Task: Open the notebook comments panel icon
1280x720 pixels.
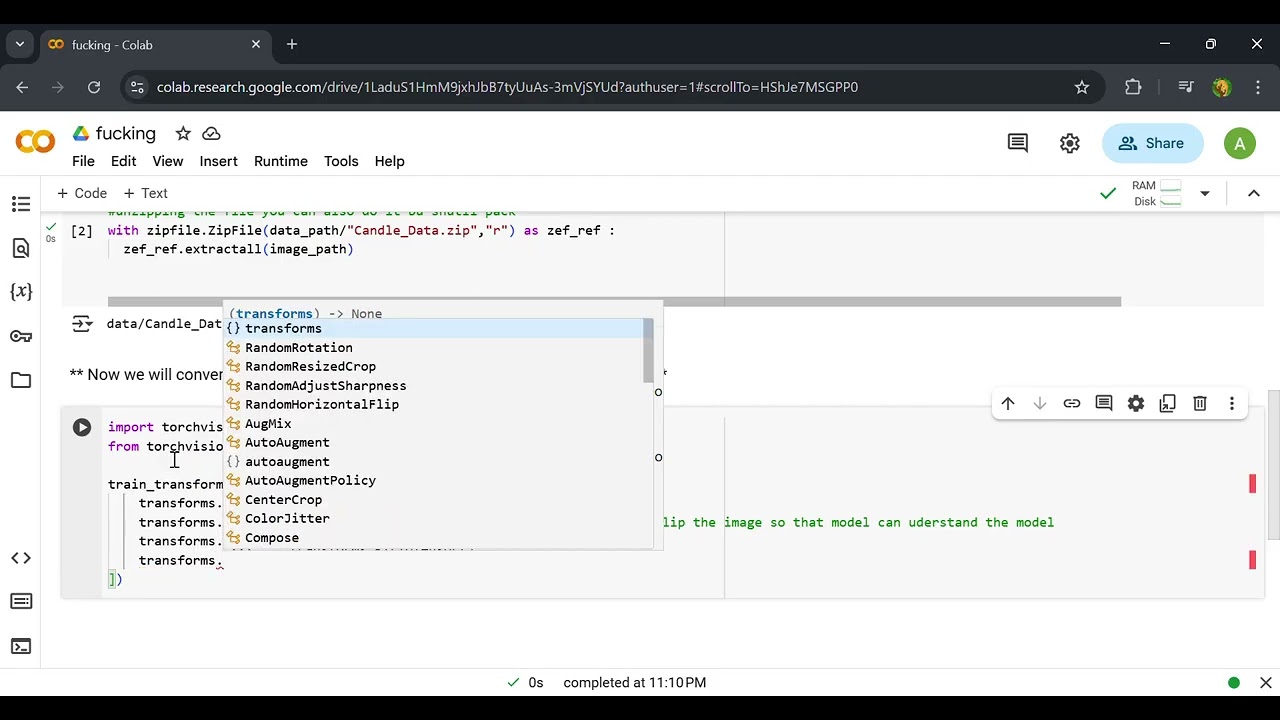Action: [1017, 143]
